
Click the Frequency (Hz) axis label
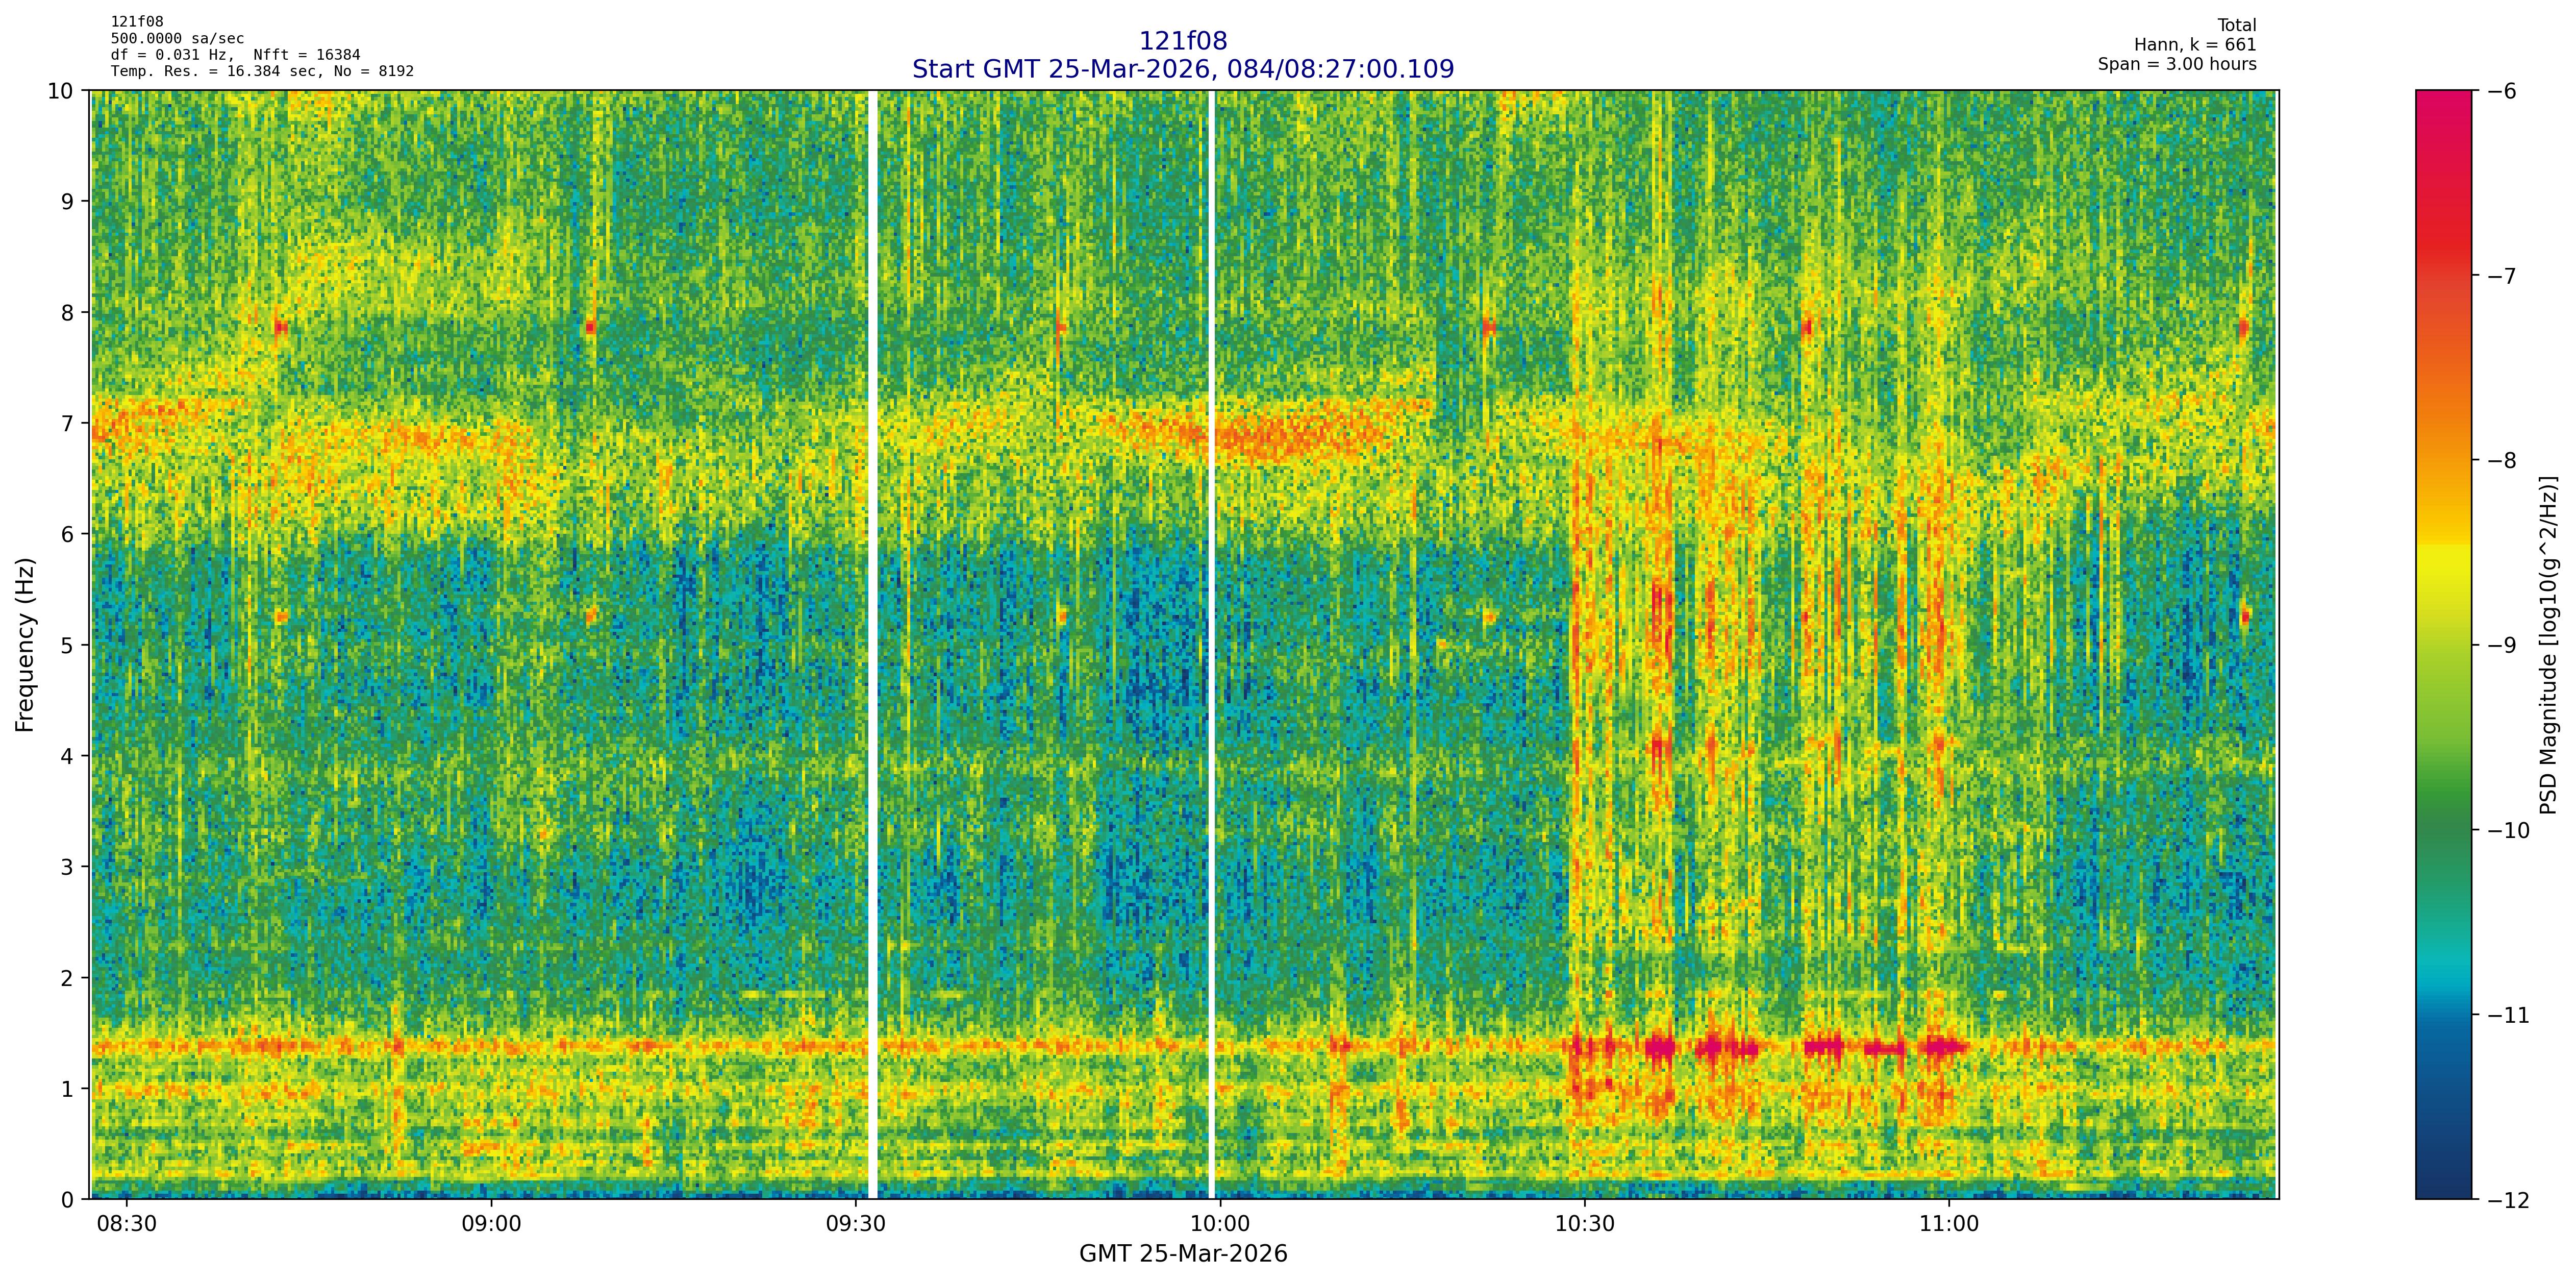tap(25, 645)
